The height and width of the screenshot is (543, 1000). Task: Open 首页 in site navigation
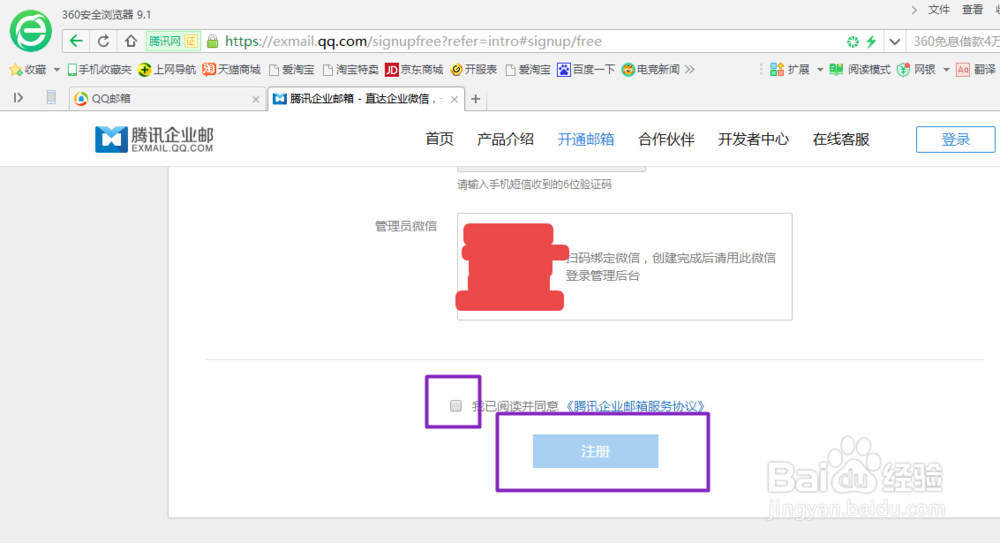[439, 139]
